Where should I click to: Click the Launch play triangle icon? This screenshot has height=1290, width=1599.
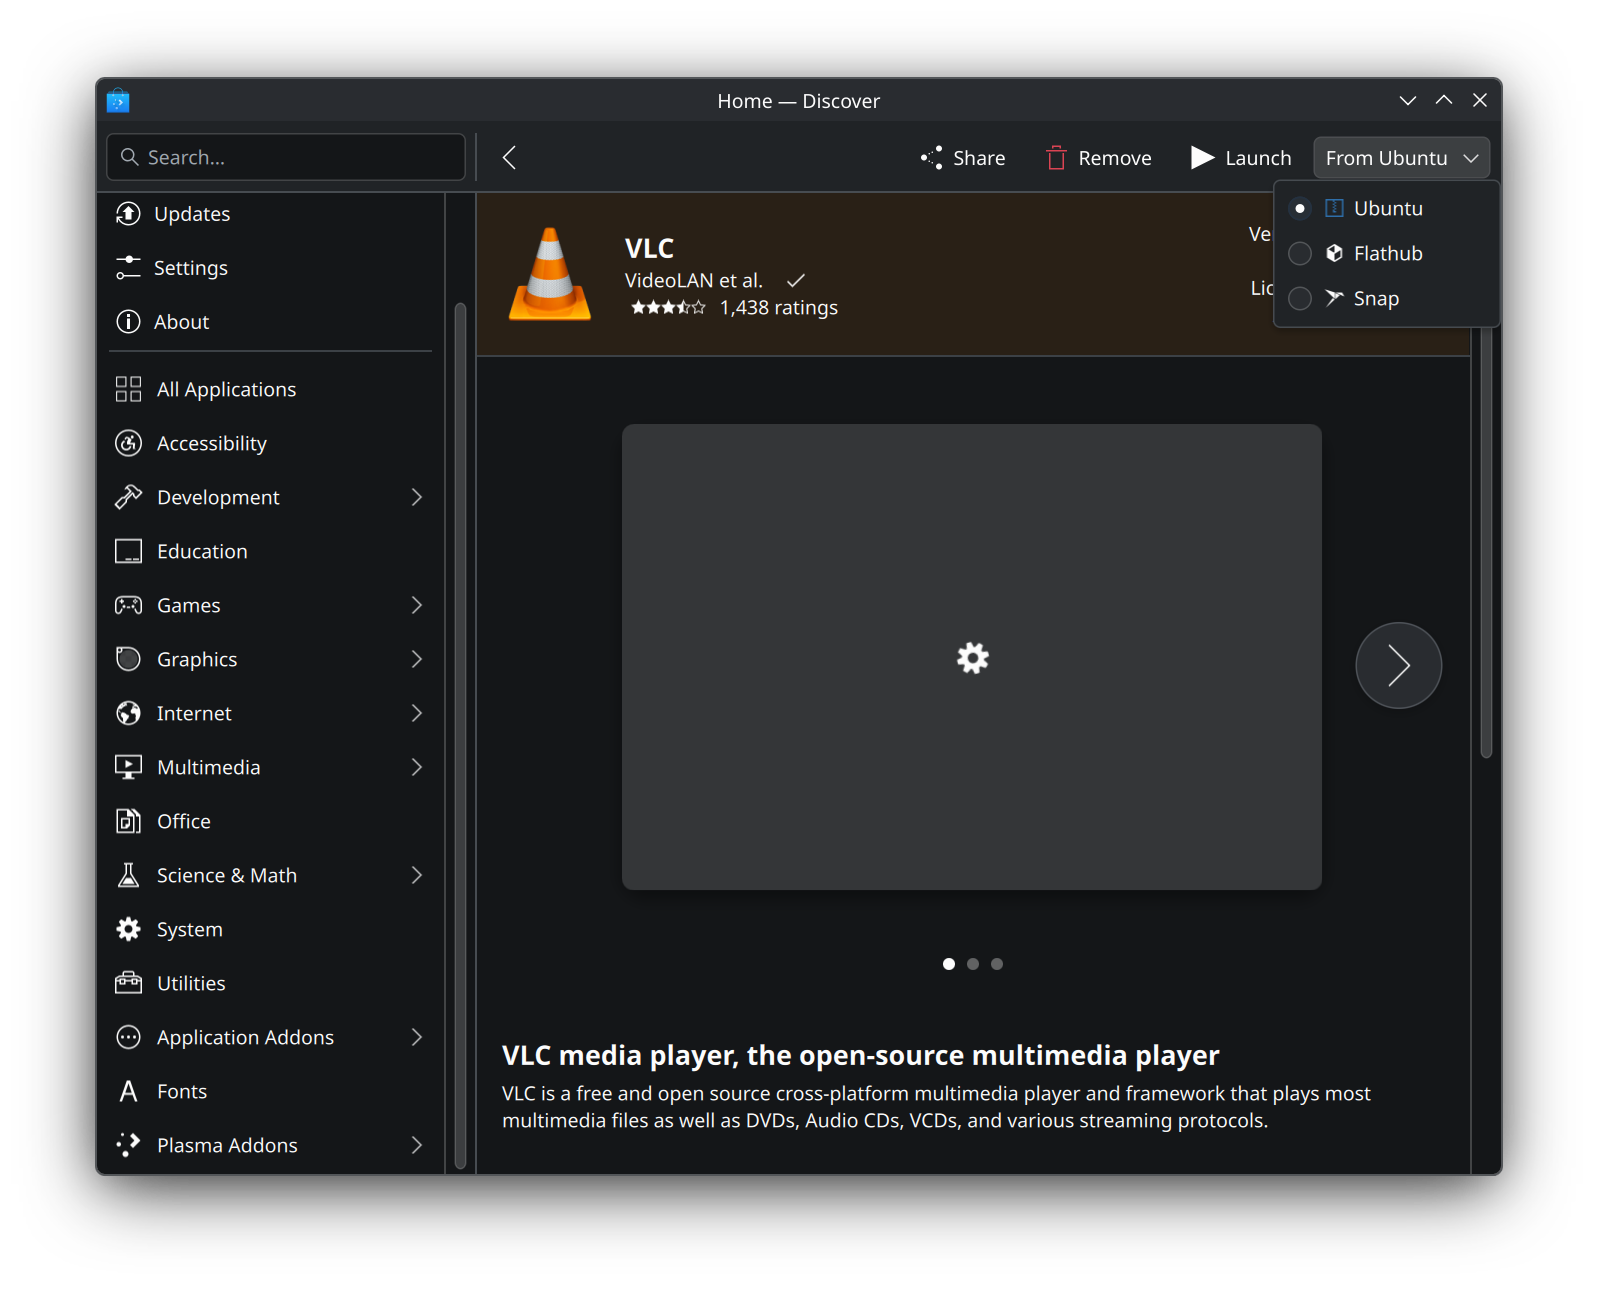point(1202,158)
